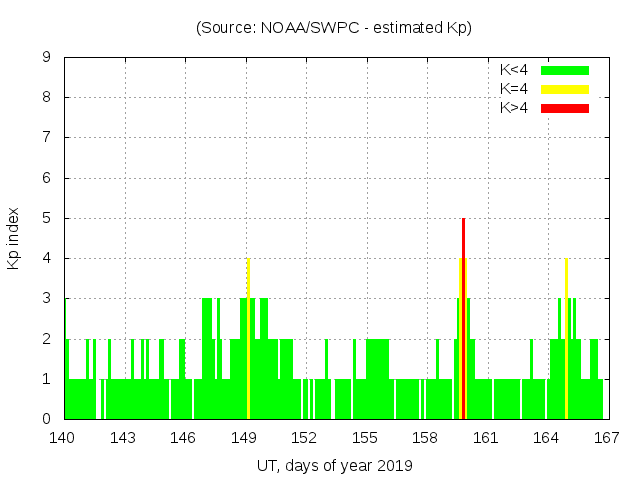Click the 'K<4' legend text label

(x=513, y=70)
